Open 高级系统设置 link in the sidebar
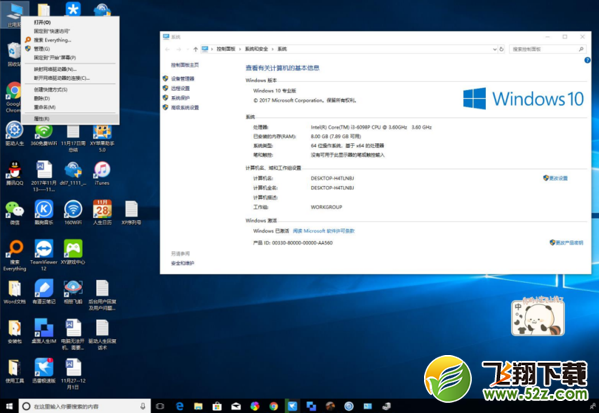599x413 pixels. coord(185,107)
